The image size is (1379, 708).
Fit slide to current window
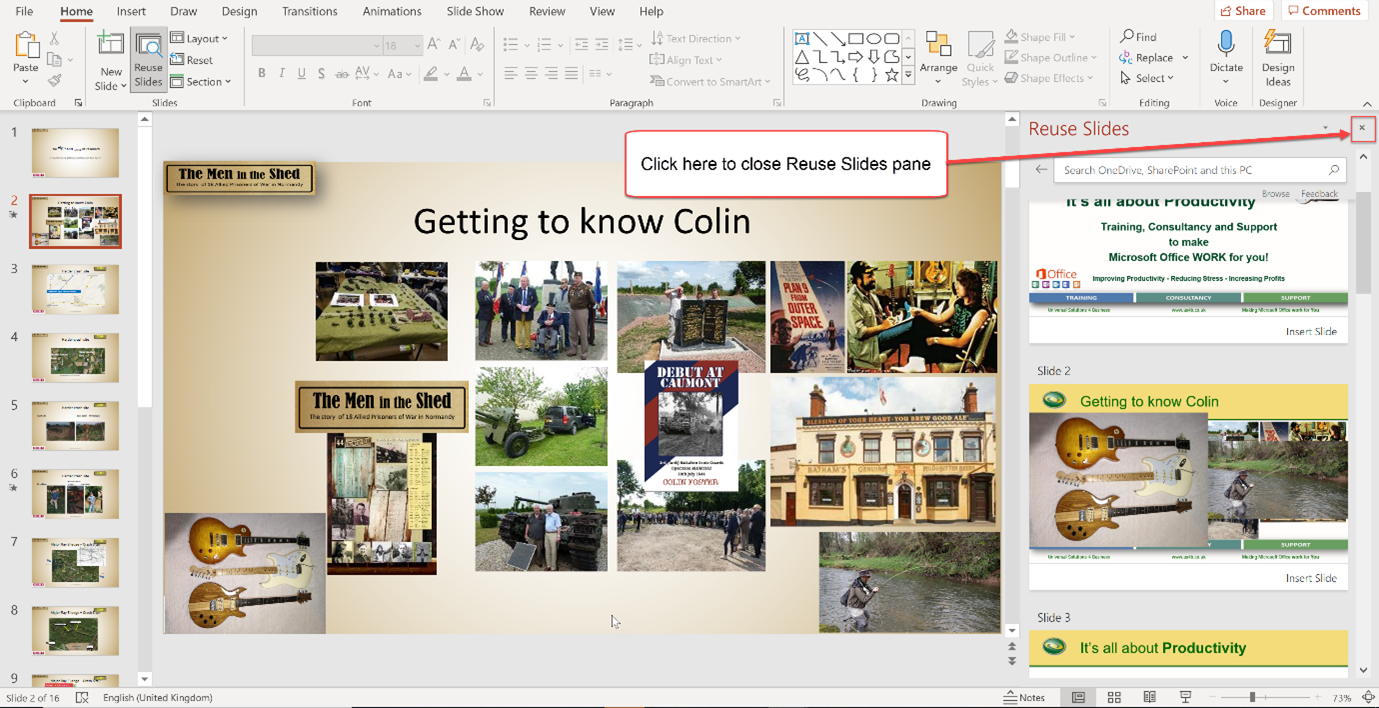pyautogui.click(x=1368, y=697)
